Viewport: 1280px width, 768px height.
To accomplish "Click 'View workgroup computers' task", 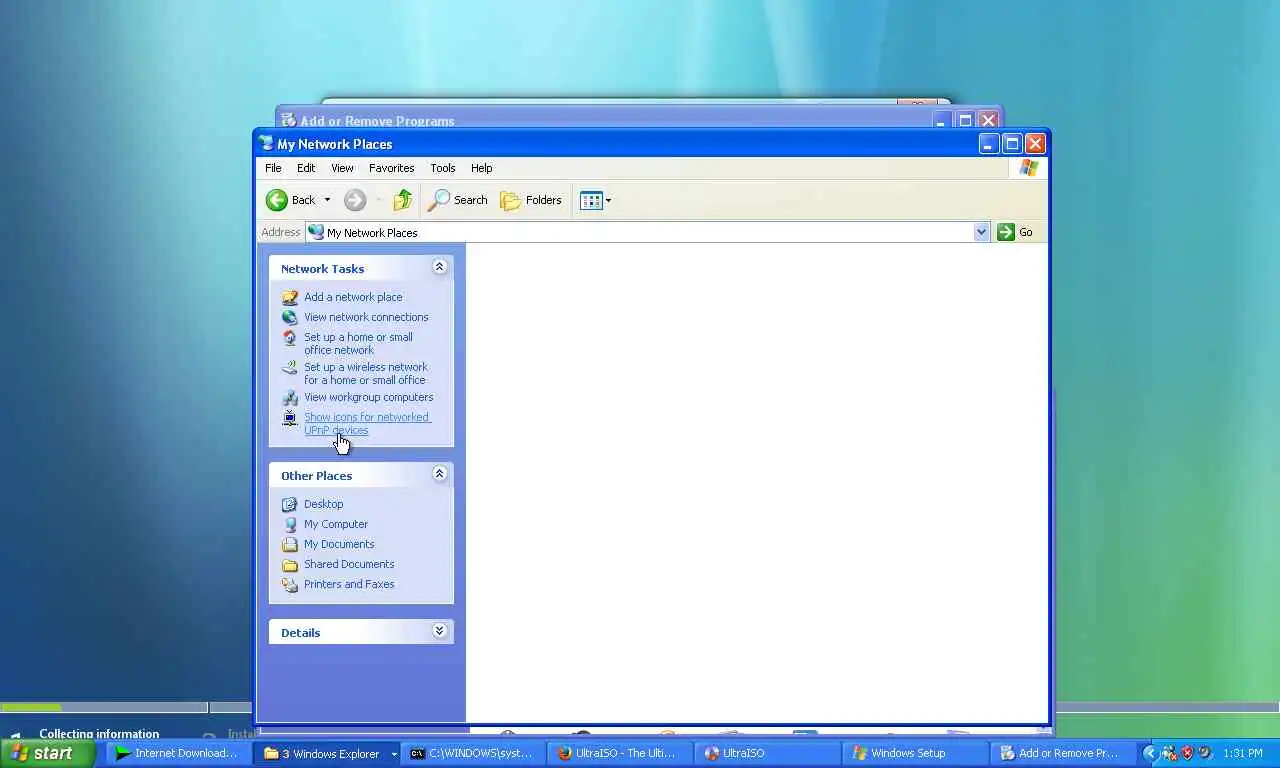I will click(368, 397).
